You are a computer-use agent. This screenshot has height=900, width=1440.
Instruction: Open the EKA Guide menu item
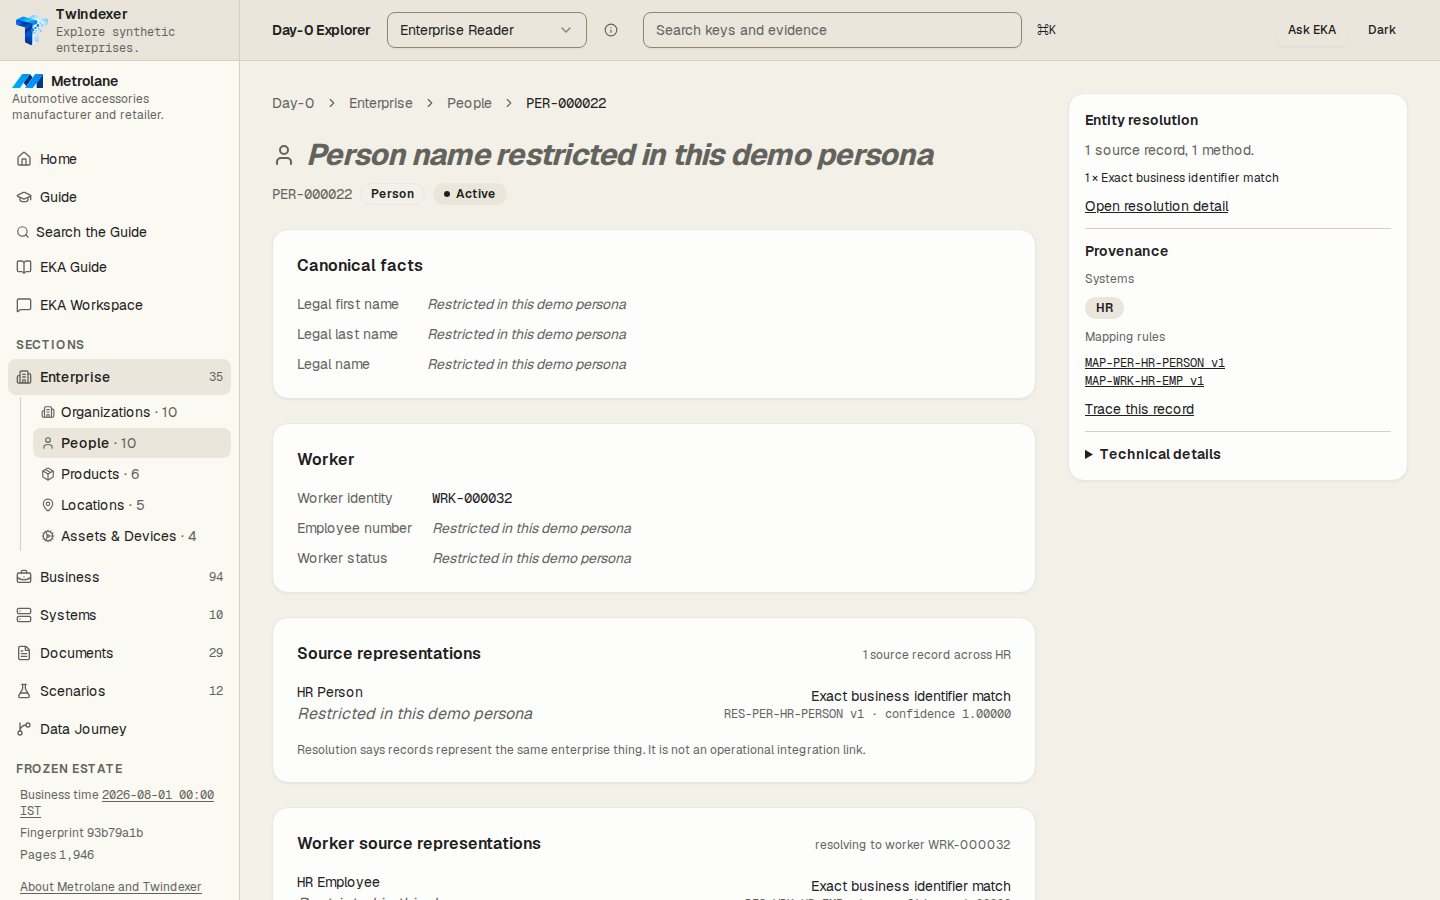(x=119, y=267)
